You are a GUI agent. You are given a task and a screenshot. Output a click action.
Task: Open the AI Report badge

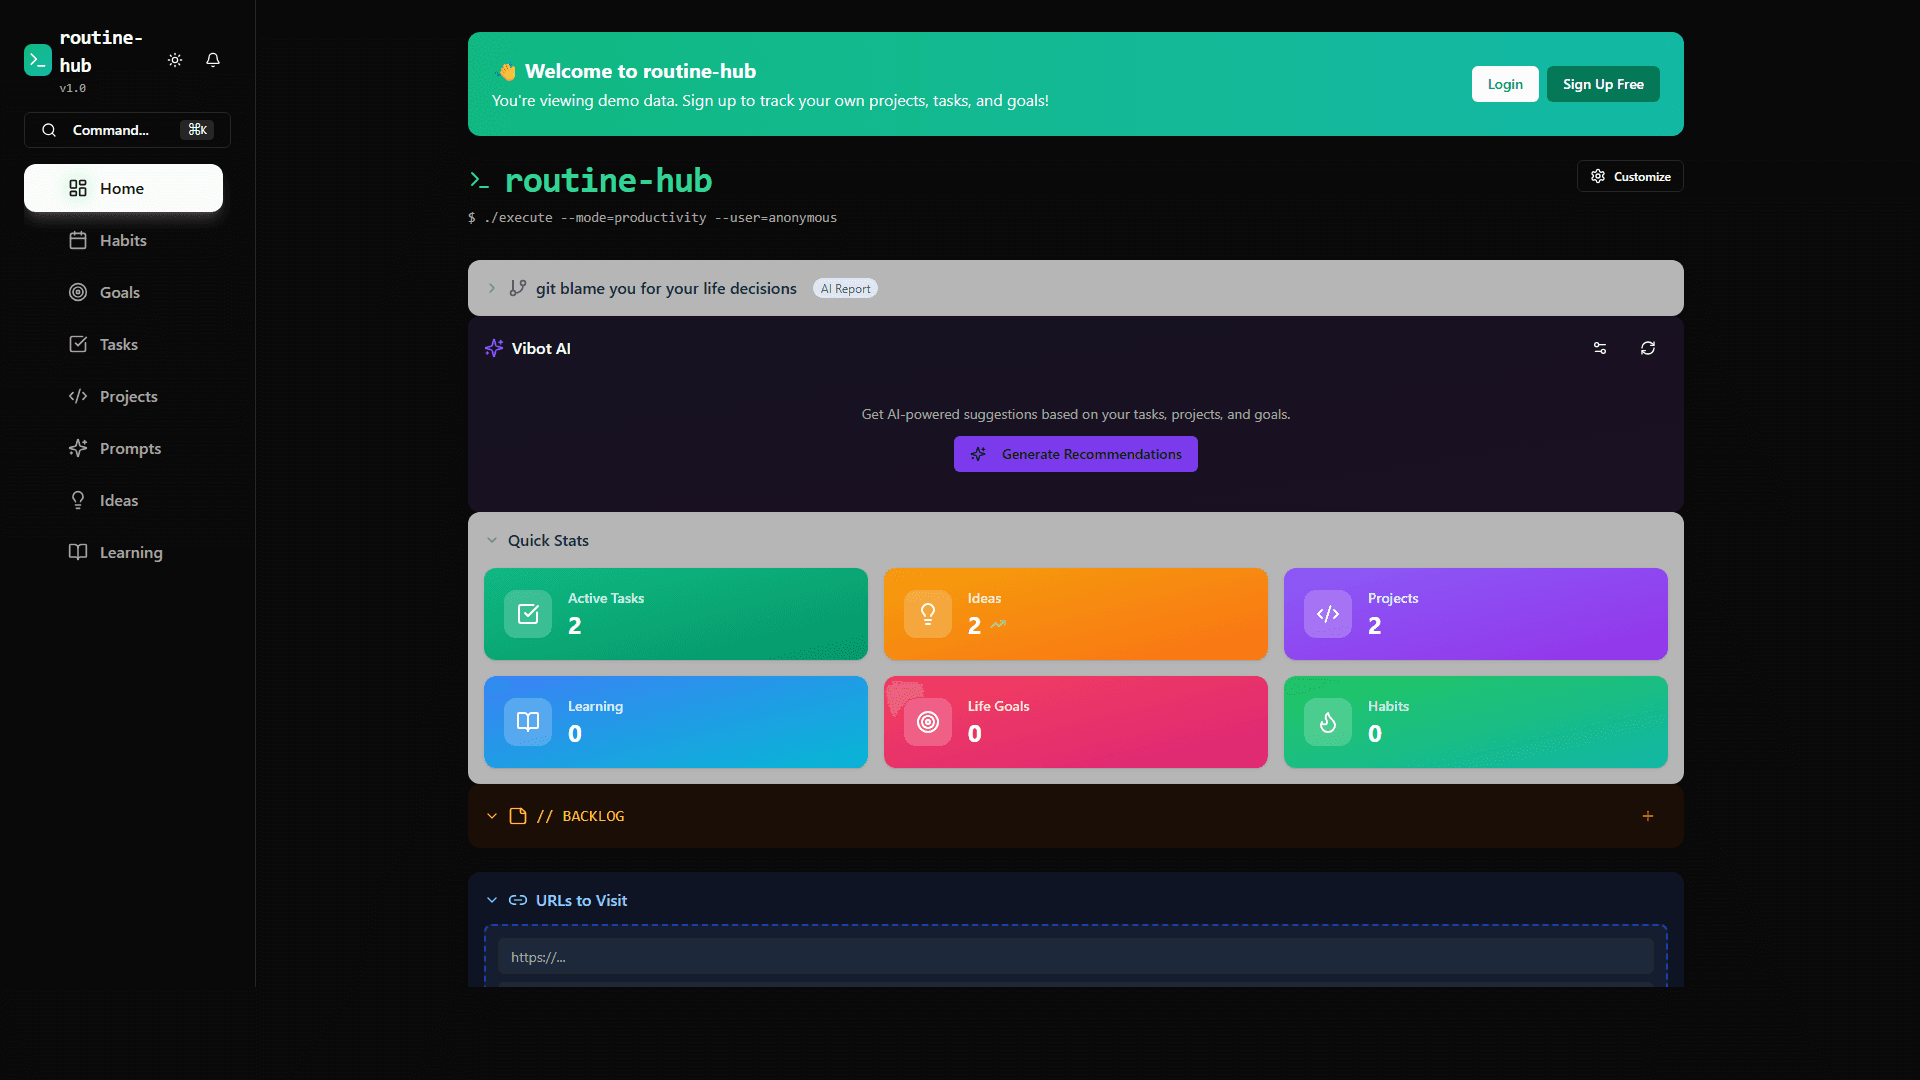coord(845,288)
